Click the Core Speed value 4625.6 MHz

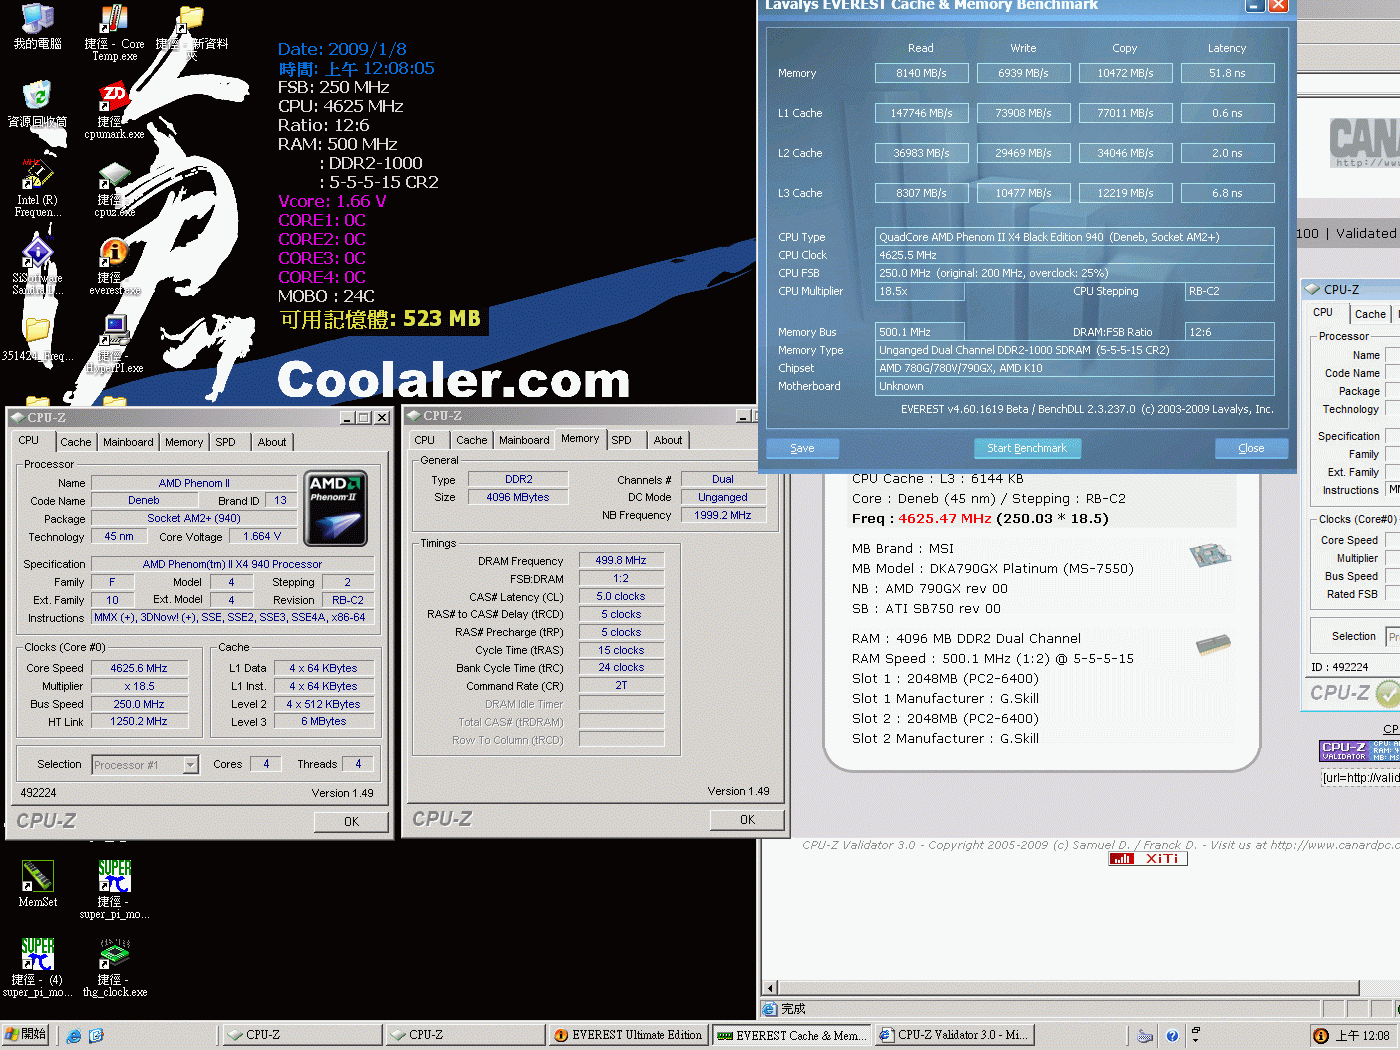click(139, 668)
